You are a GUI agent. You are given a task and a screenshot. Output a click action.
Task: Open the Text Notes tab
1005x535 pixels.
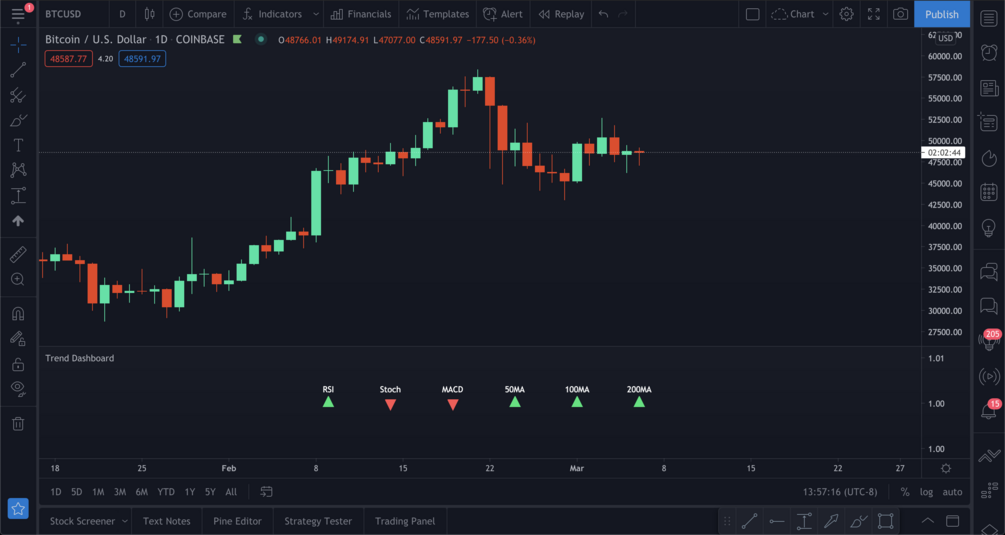tap(167, 521)
